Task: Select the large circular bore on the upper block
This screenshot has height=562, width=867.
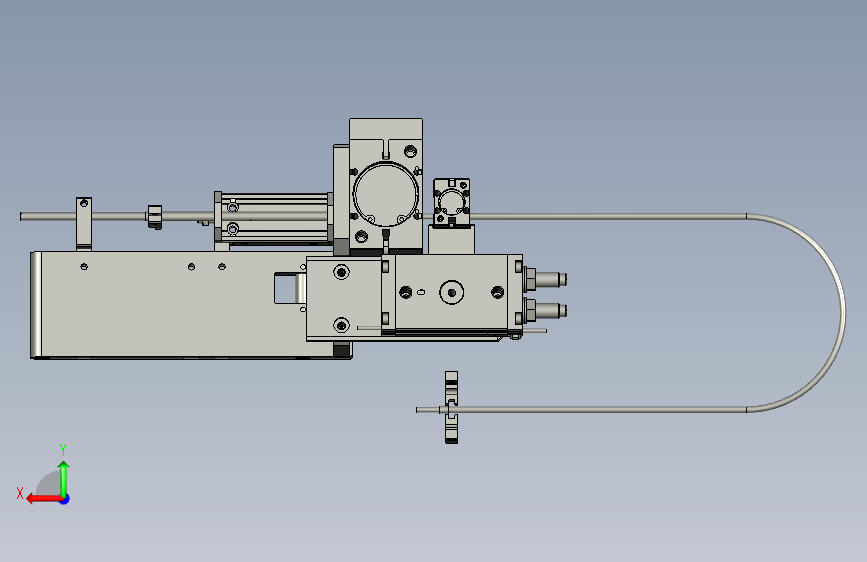Action: click(x=386, y=194)
